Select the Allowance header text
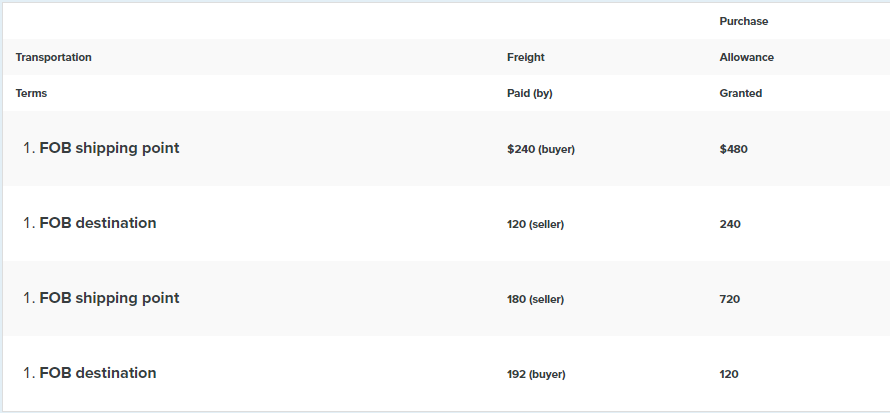The height and width of the screenshot is (413, 890). point(746,57)
